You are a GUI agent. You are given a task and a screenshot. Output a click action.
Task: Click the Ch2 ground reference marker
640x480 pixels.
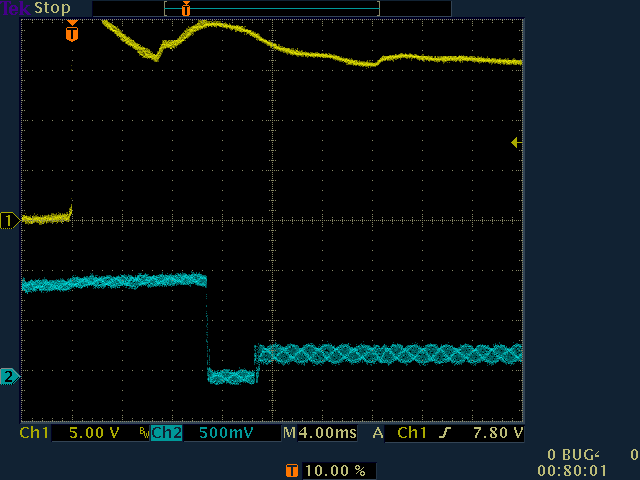[x=9, y=376]
